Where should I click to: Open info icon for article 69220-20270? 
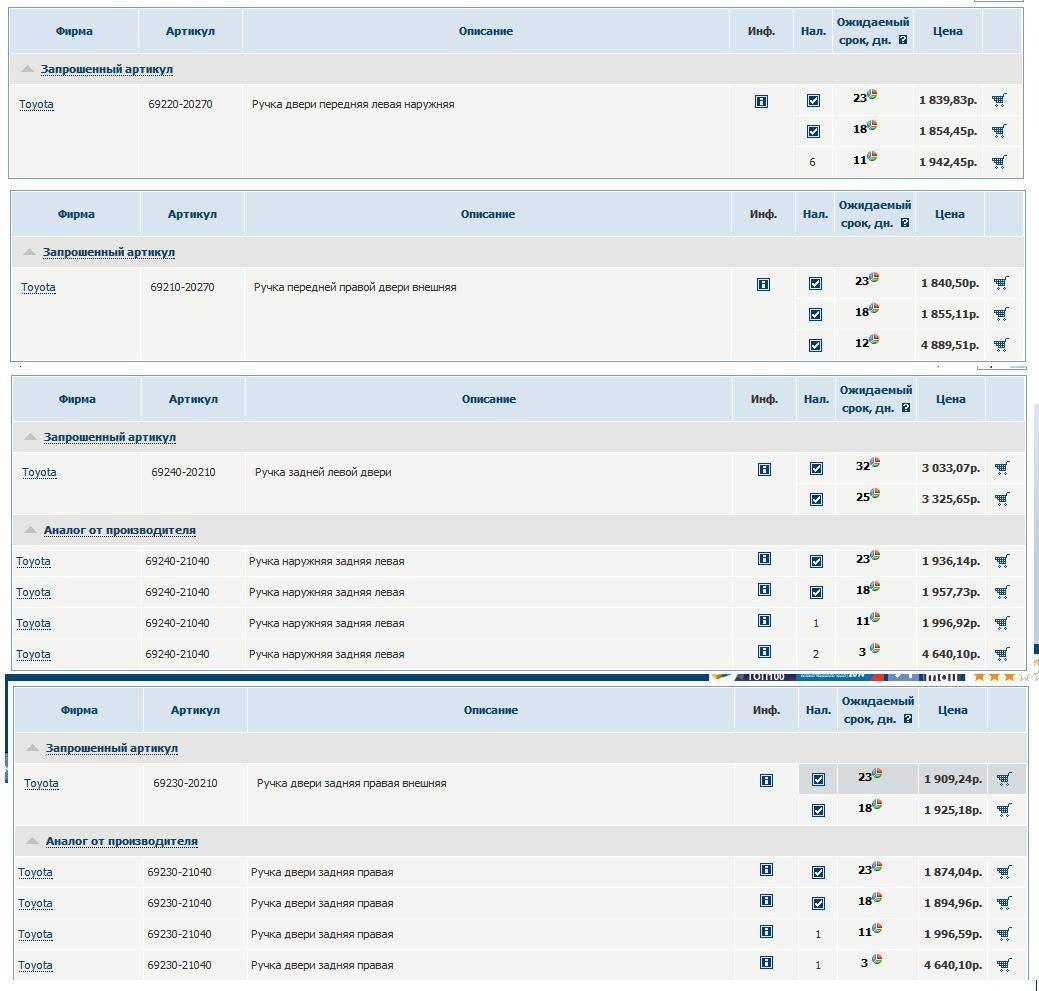coord(761,101)
